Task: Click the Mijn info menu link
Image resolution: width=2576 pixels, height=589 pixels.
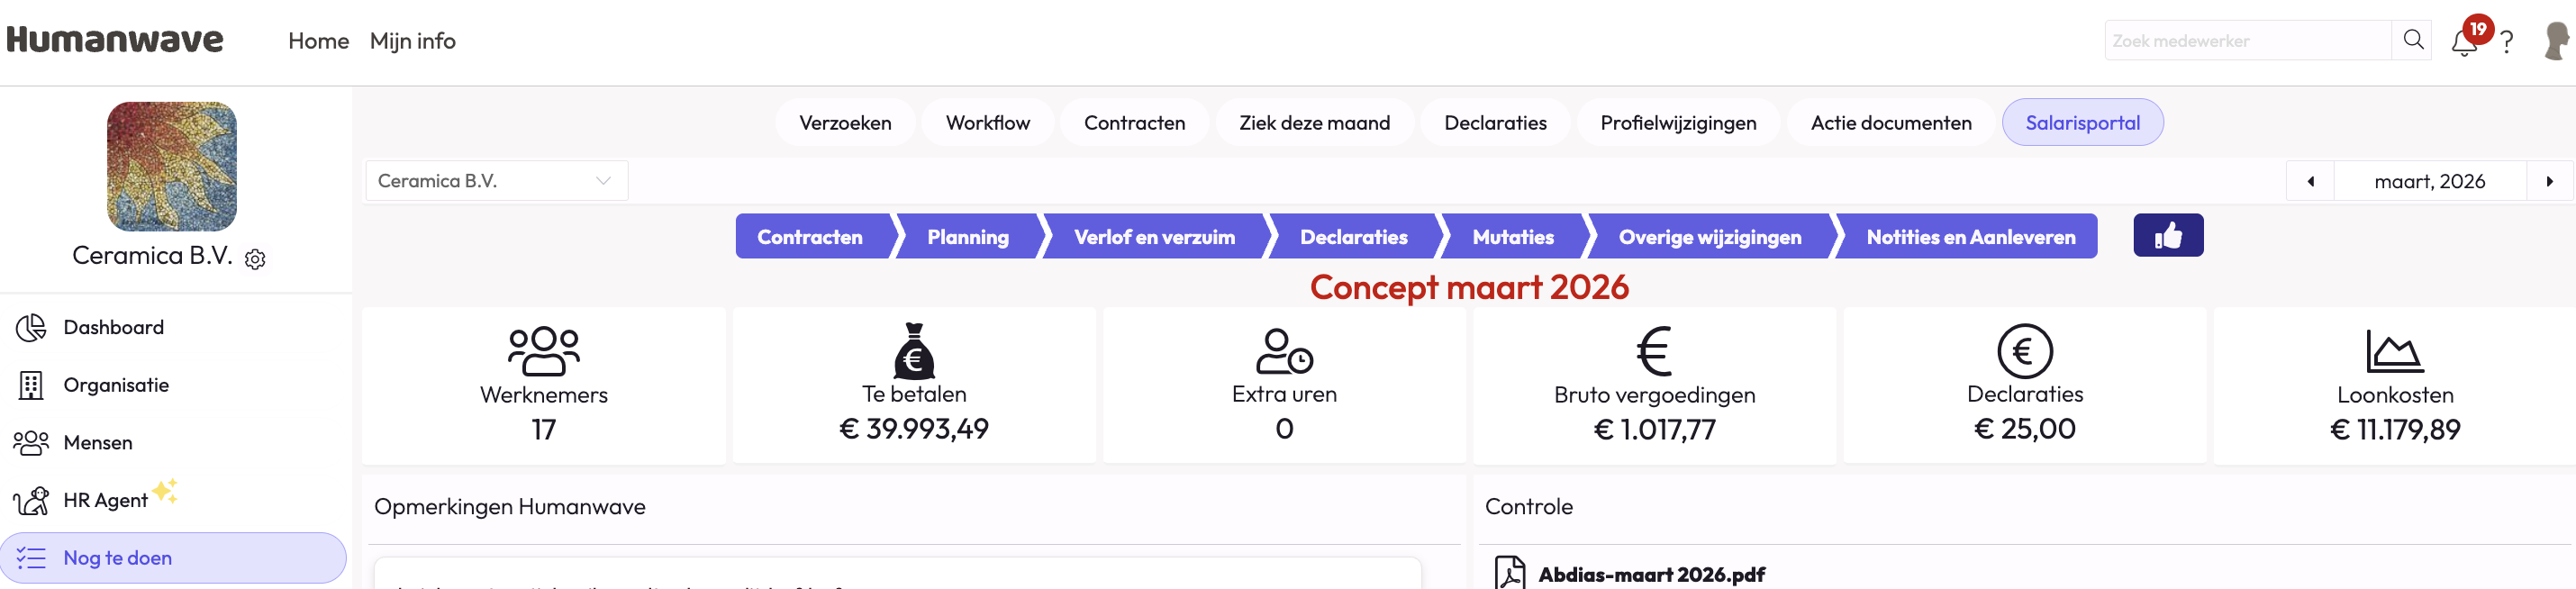Action: pos(412,41)
